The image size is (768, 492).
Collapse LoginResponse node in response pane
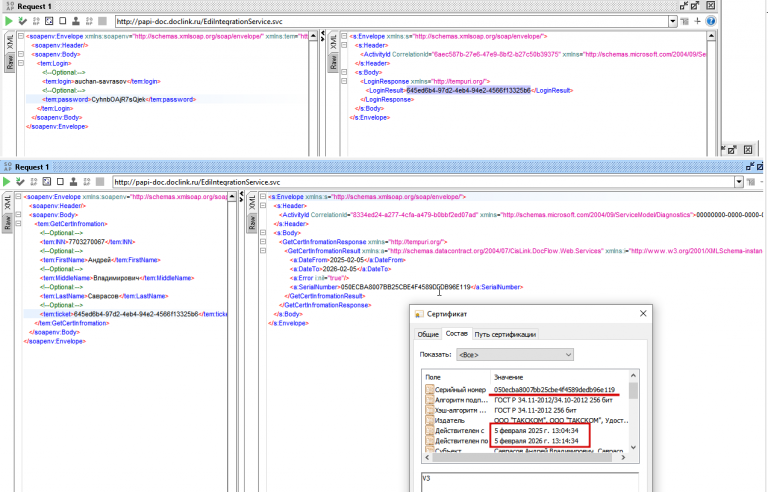[344, 81]
